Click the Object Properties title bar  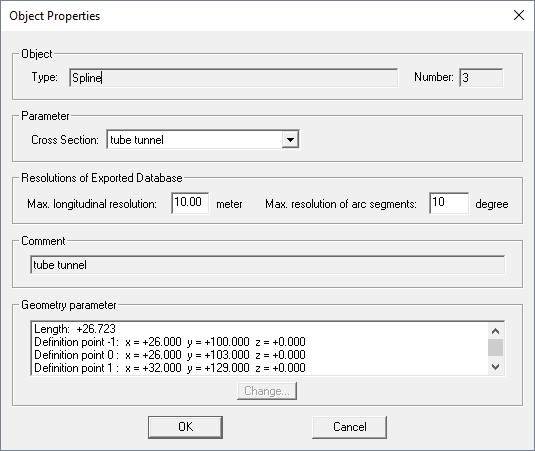[256, 16]
